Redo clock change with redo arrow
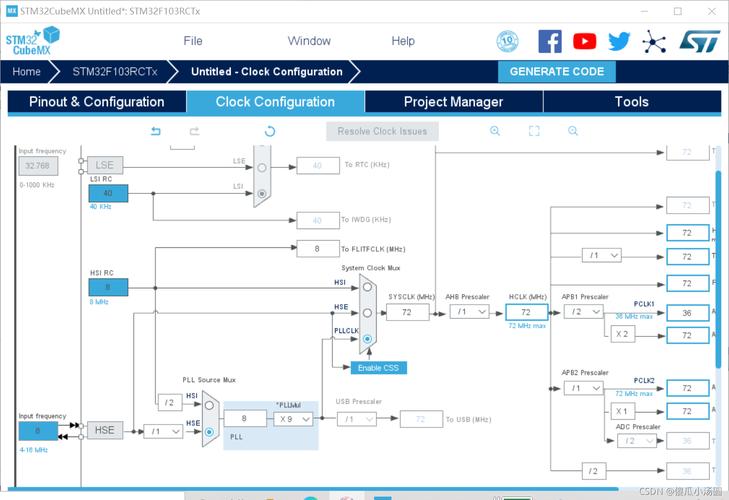The image size is (729, 500). pyautogui.click(x=194, y=131)
